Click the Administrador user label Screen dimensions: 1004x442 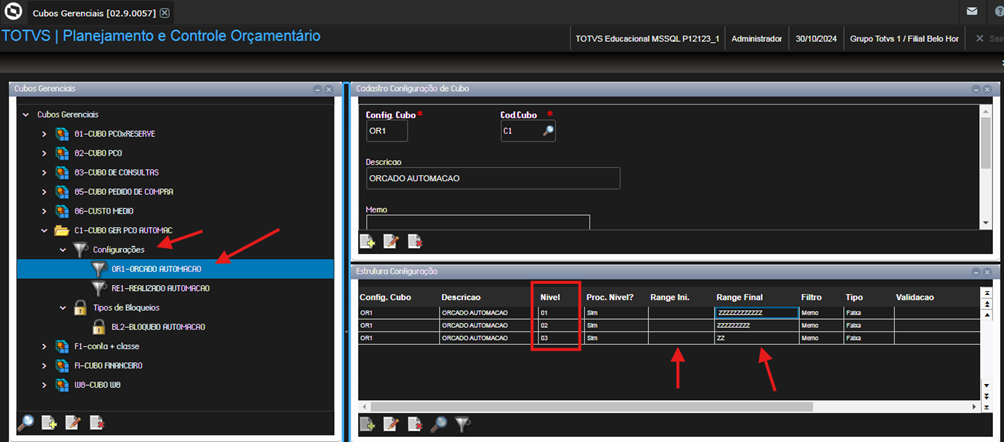coord(756,38)
